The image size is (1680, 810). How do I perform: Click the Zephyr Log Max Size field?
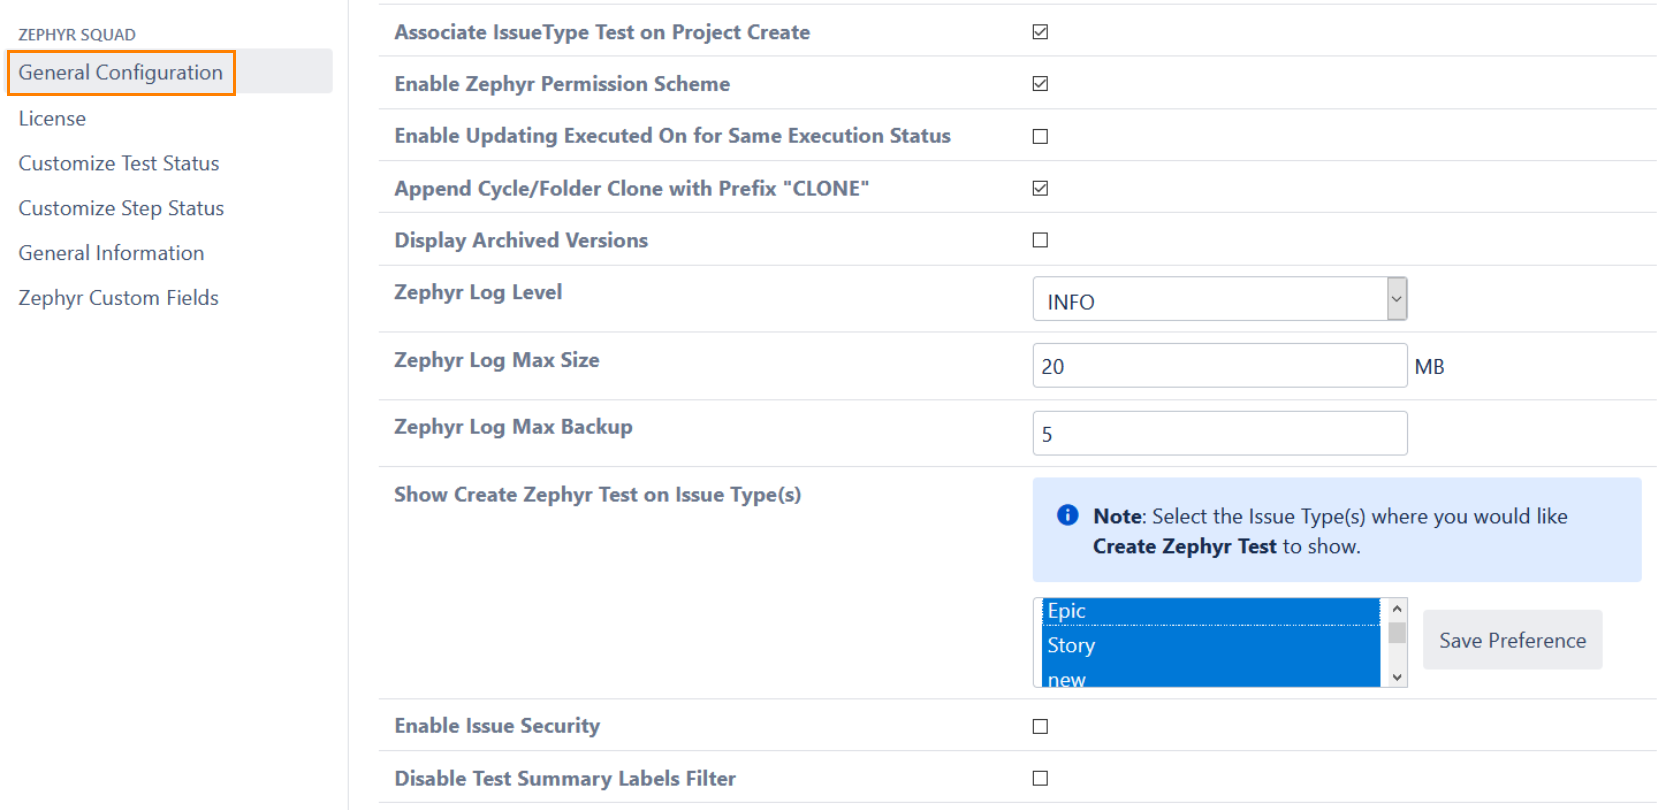(1219, 366)
